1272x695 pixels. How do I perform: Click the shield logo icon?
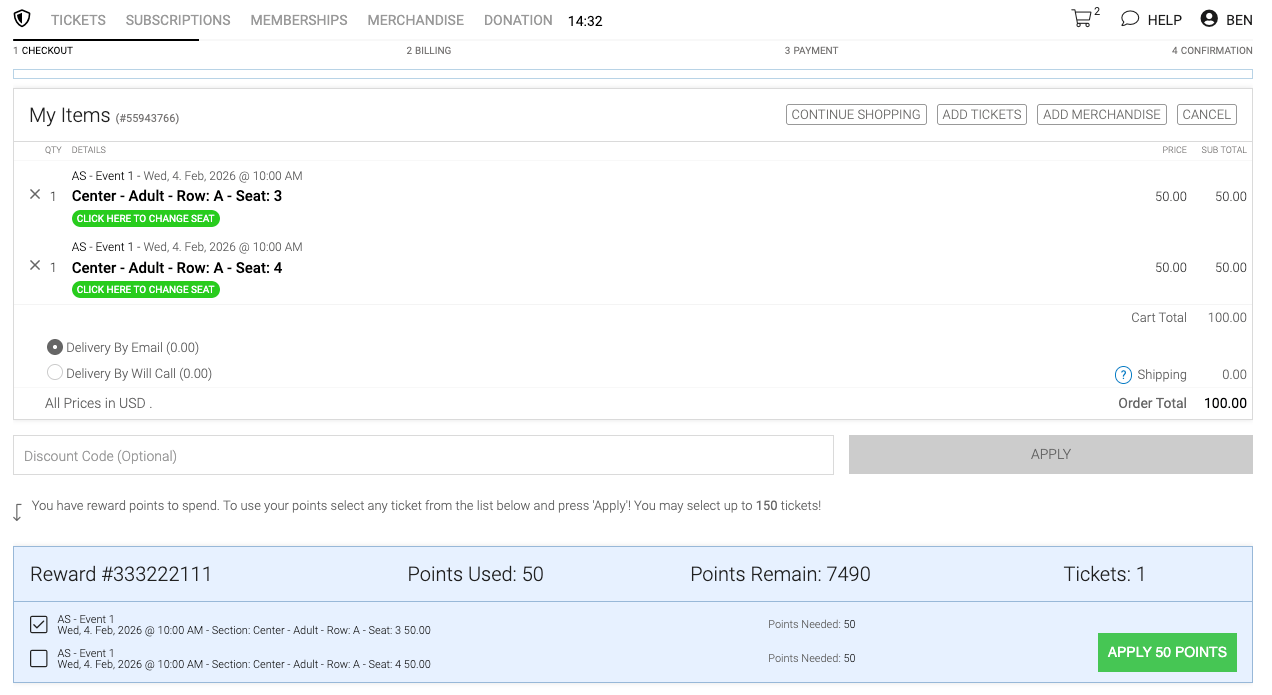coord(22,19)
